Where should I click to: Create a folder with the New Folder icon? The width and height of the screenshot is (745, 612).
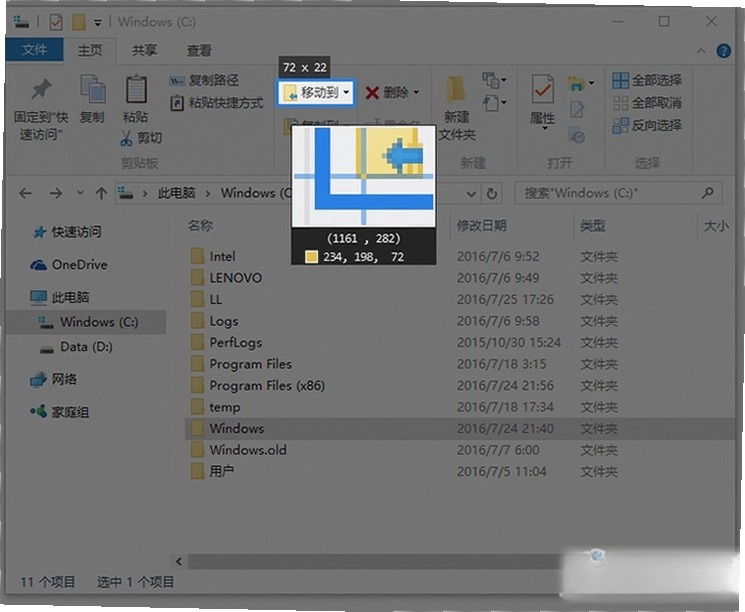coord(456,89)
